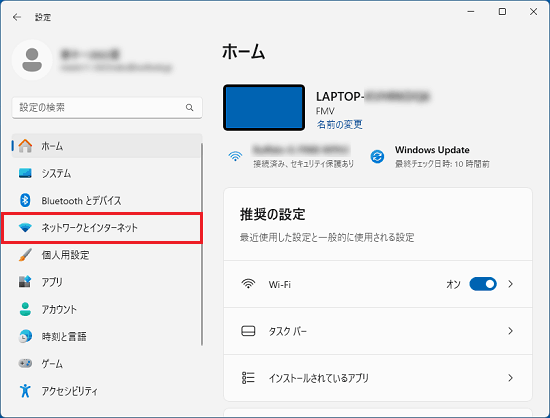The height and width of the screenshot is (418, 550).
Task: Open アクセシビリティ settings
Action: pos(107,391)
